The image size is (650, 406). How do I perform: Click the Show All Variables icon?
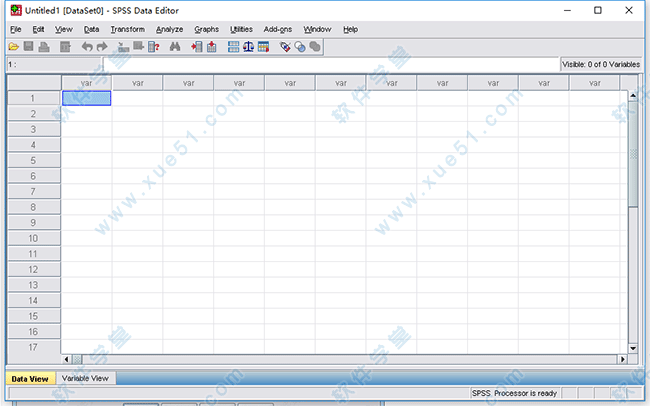tap(315, 47)
